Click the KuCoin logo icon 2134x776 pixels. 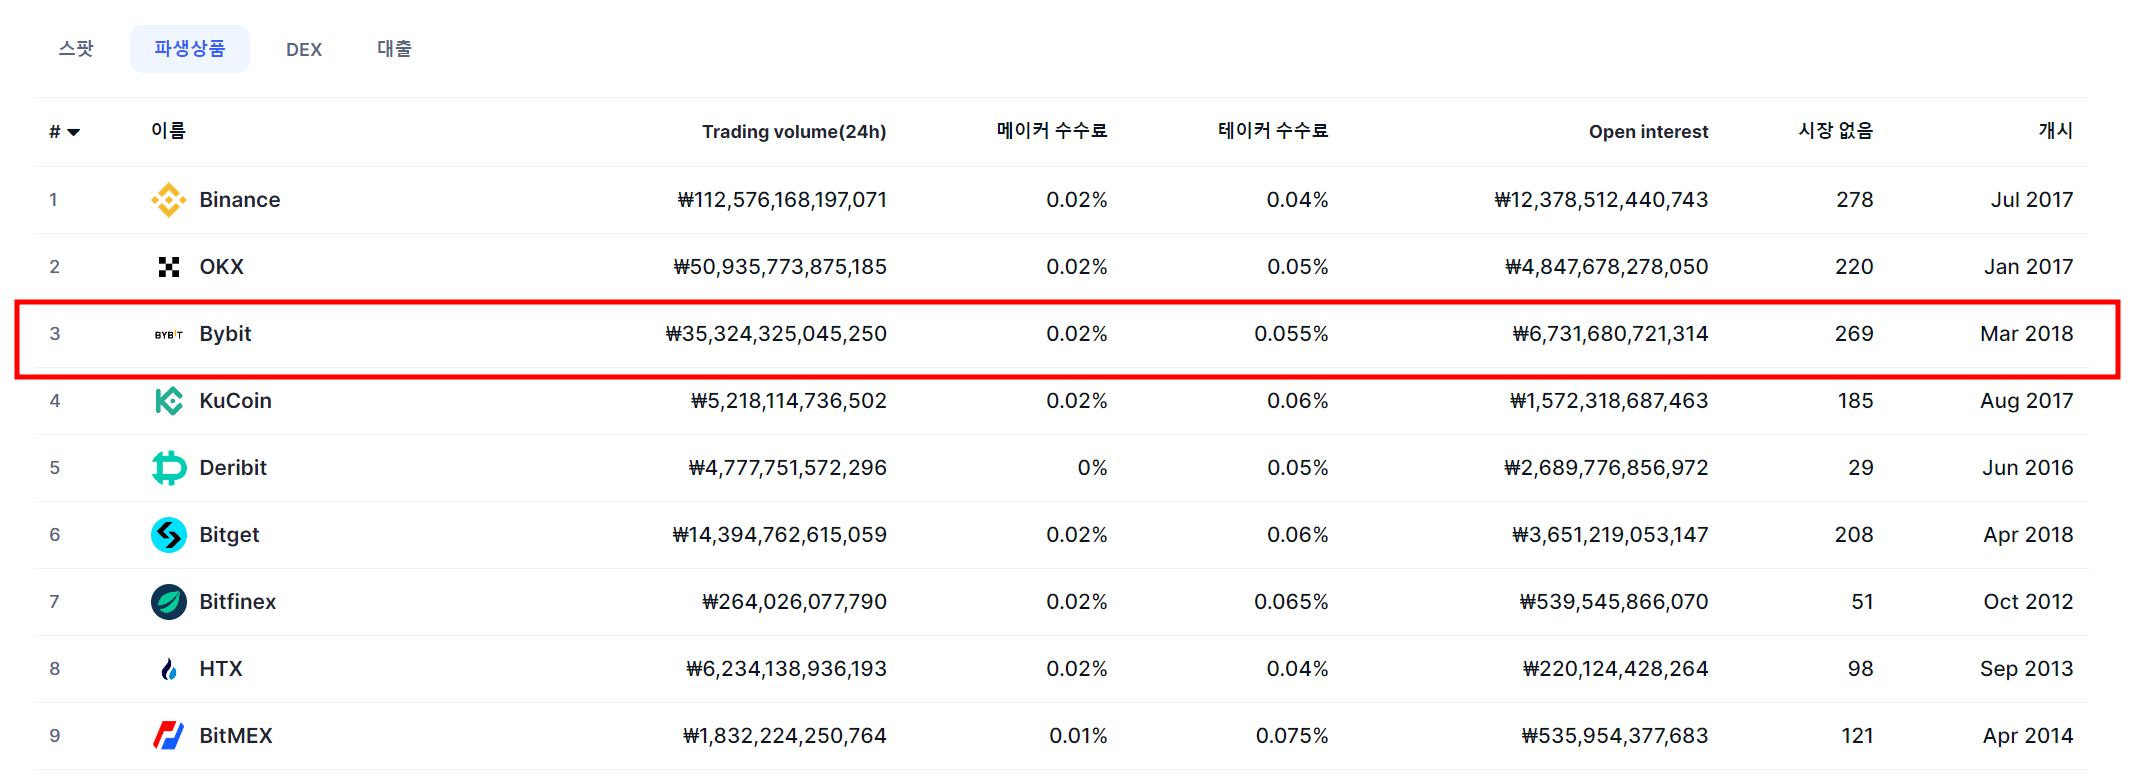tap(168, 401)
